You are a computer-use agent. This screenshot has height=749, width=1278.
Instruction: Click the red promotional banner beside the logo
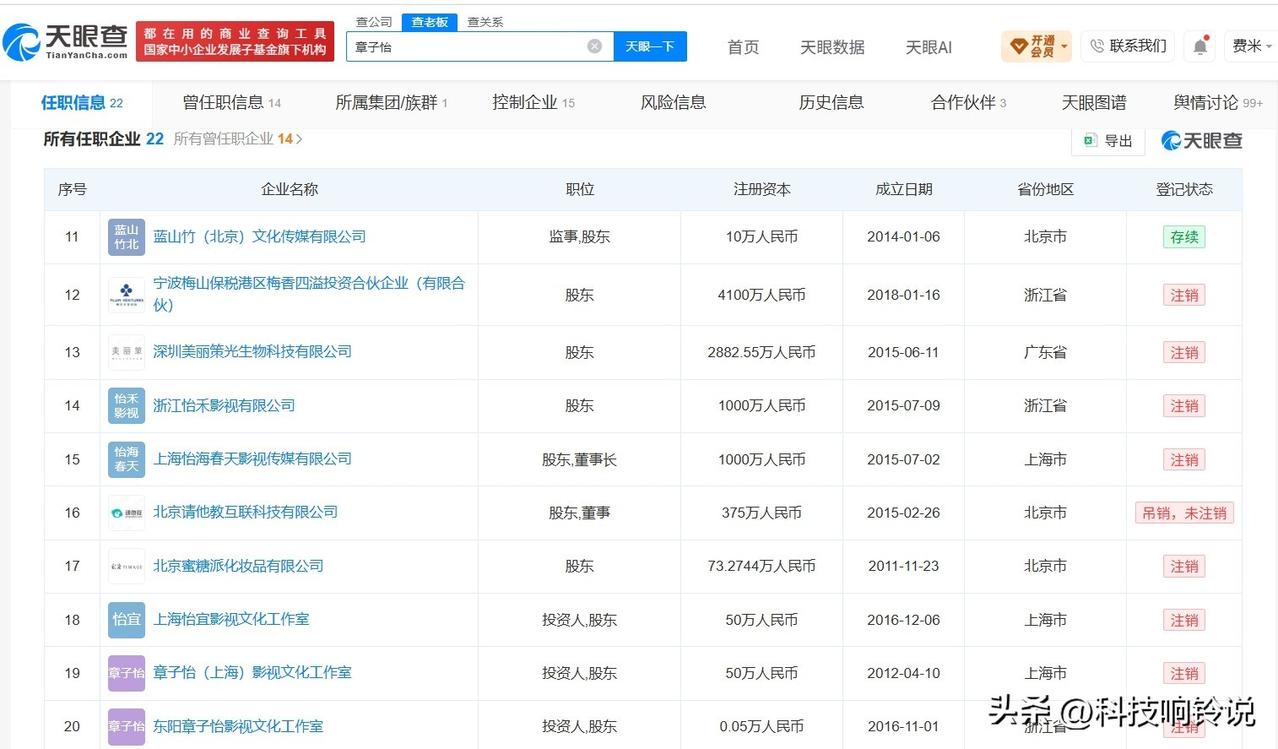[235, 41]
